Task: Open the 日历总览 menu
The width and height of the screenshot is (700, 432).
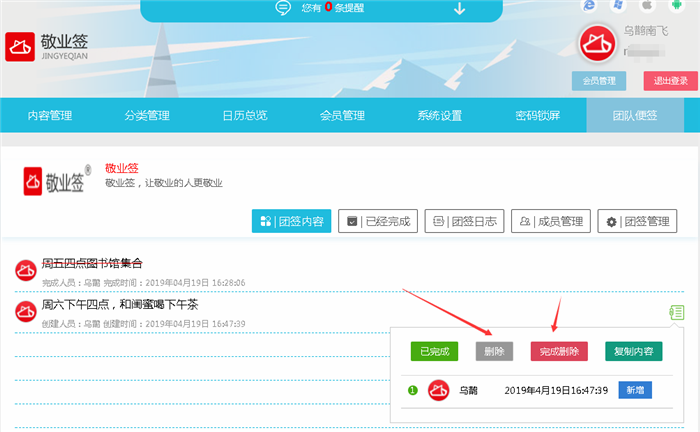Action: (x=245, y=116)
